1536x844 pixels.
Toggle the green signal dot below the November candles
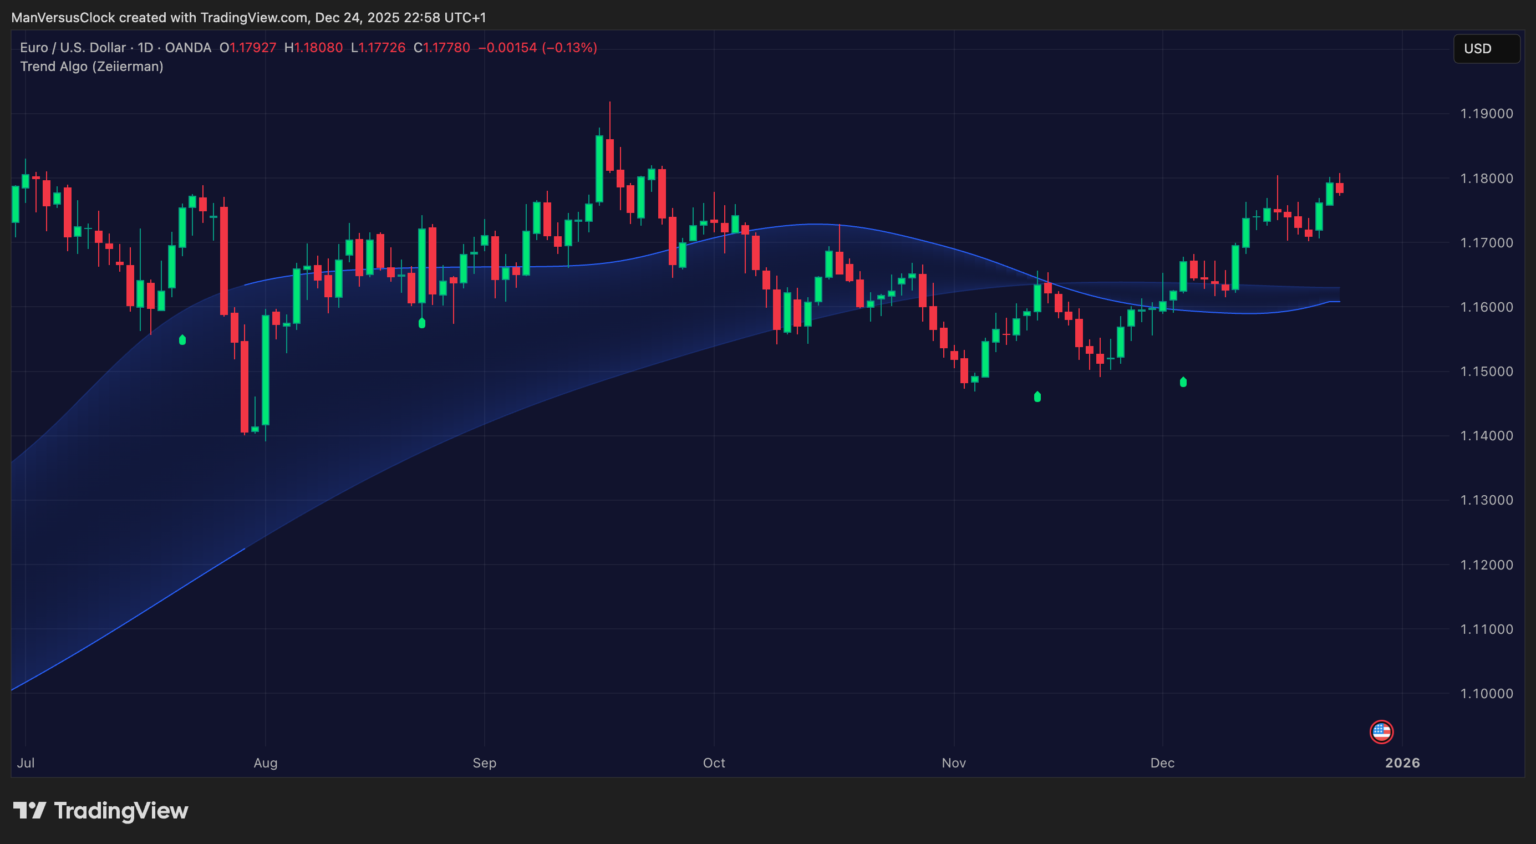pyautogui.click(x=1037, y=396)
